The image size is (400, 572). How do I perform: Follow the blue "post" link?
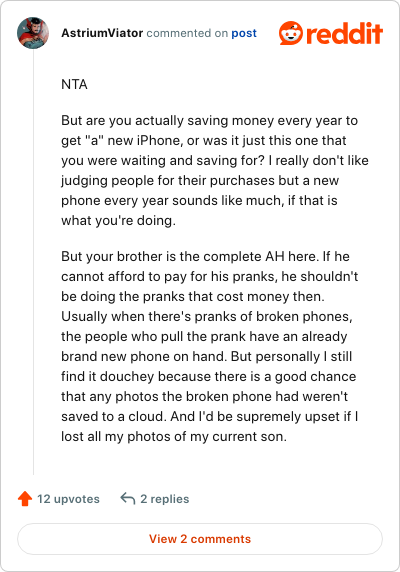pyautogui.click(x=244, y=33)
